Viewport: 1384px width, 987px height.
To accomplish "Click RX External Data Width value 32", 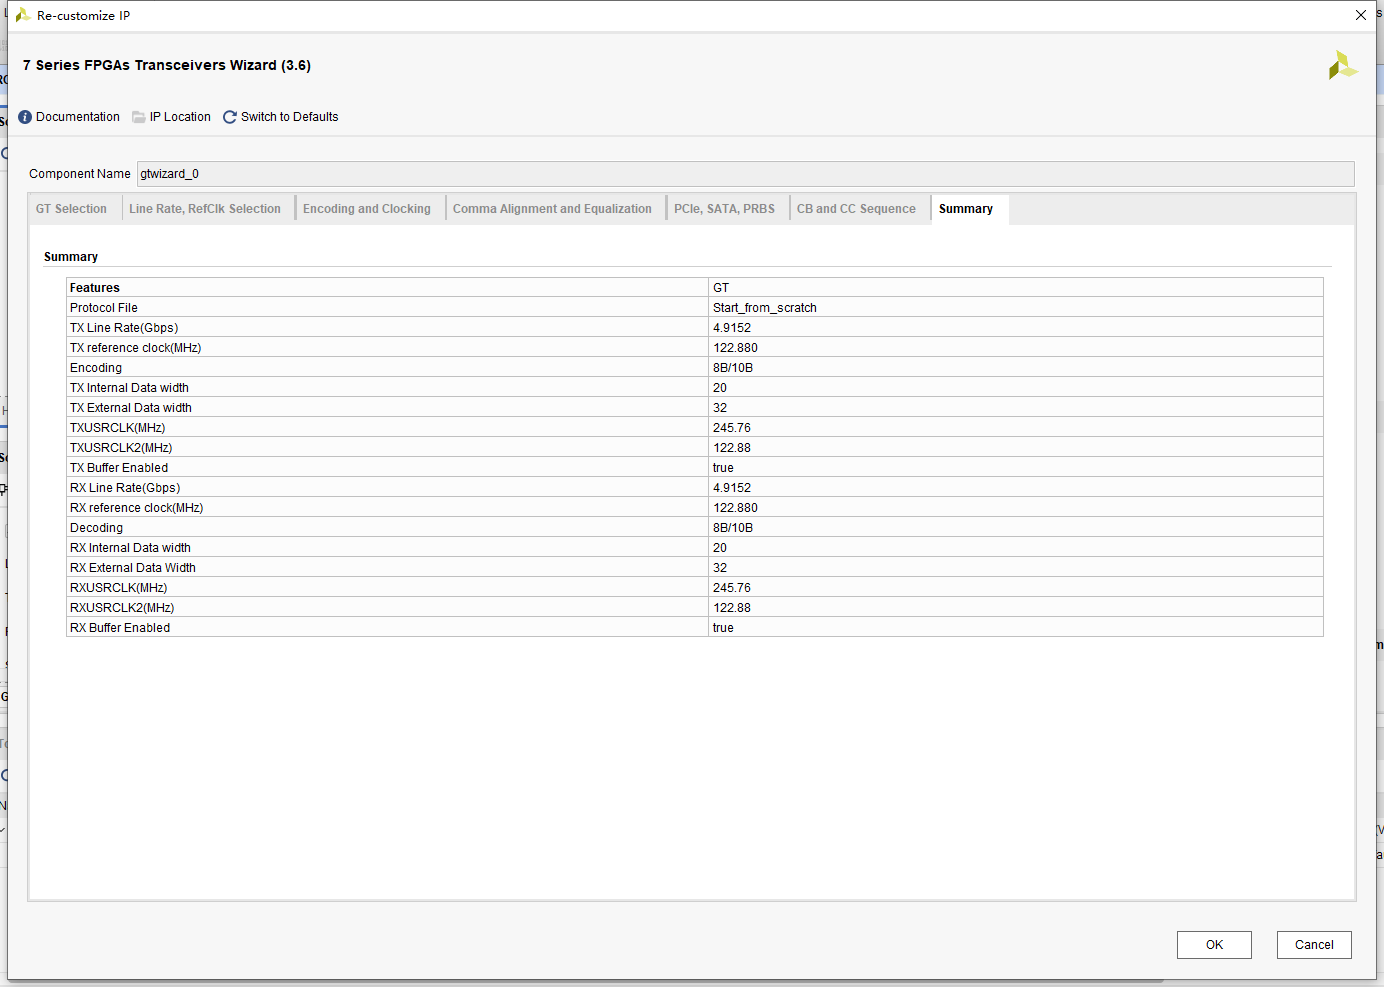I will [720, 568].
